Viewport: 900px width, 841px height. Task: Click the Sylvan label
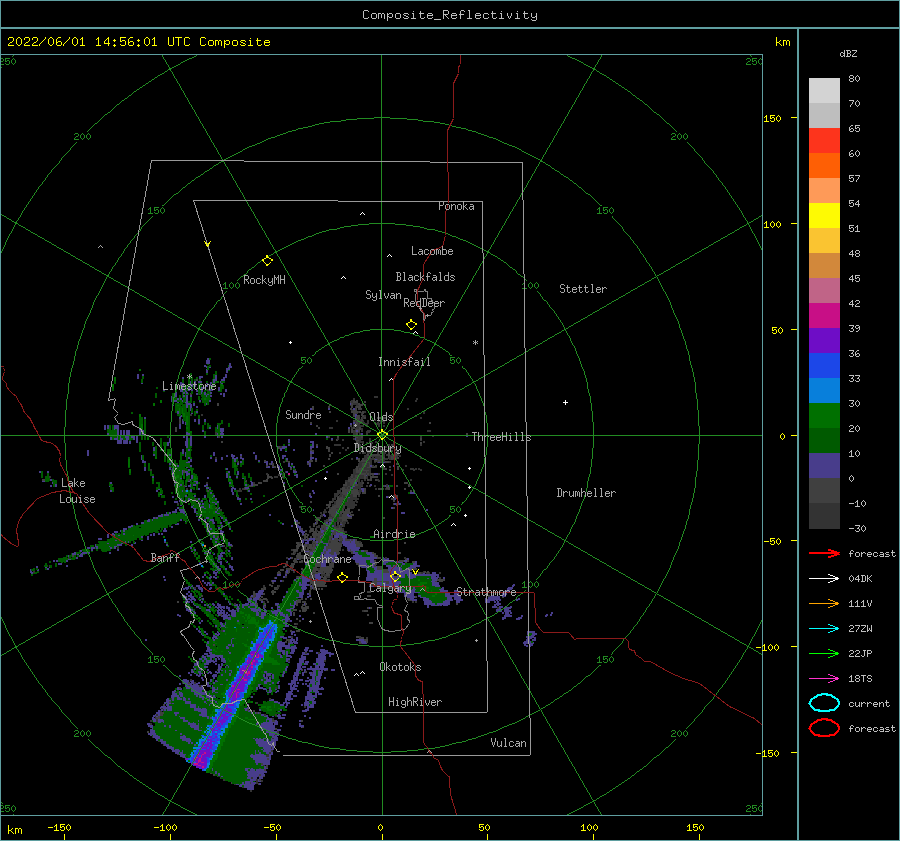pyautogui.click(x=383, y=295)
